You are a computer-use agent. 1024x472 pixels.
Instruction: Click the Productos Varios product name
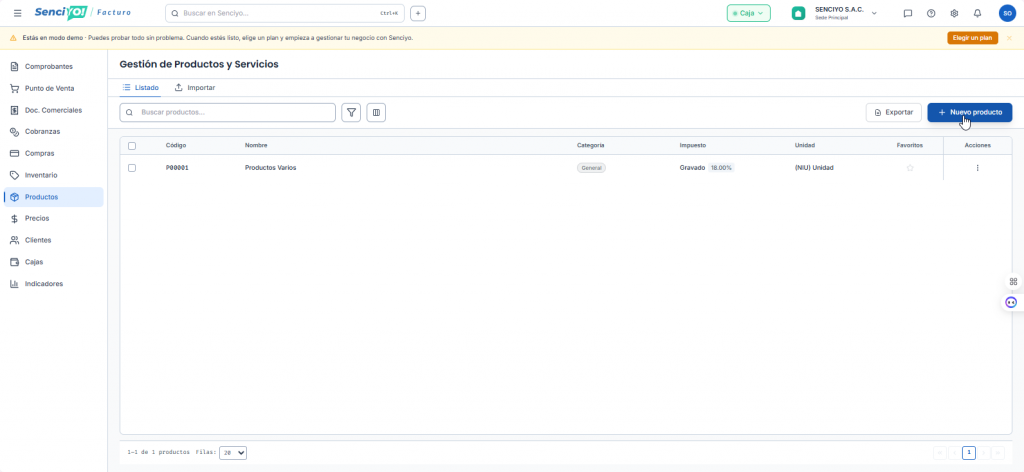coord(270,168)
